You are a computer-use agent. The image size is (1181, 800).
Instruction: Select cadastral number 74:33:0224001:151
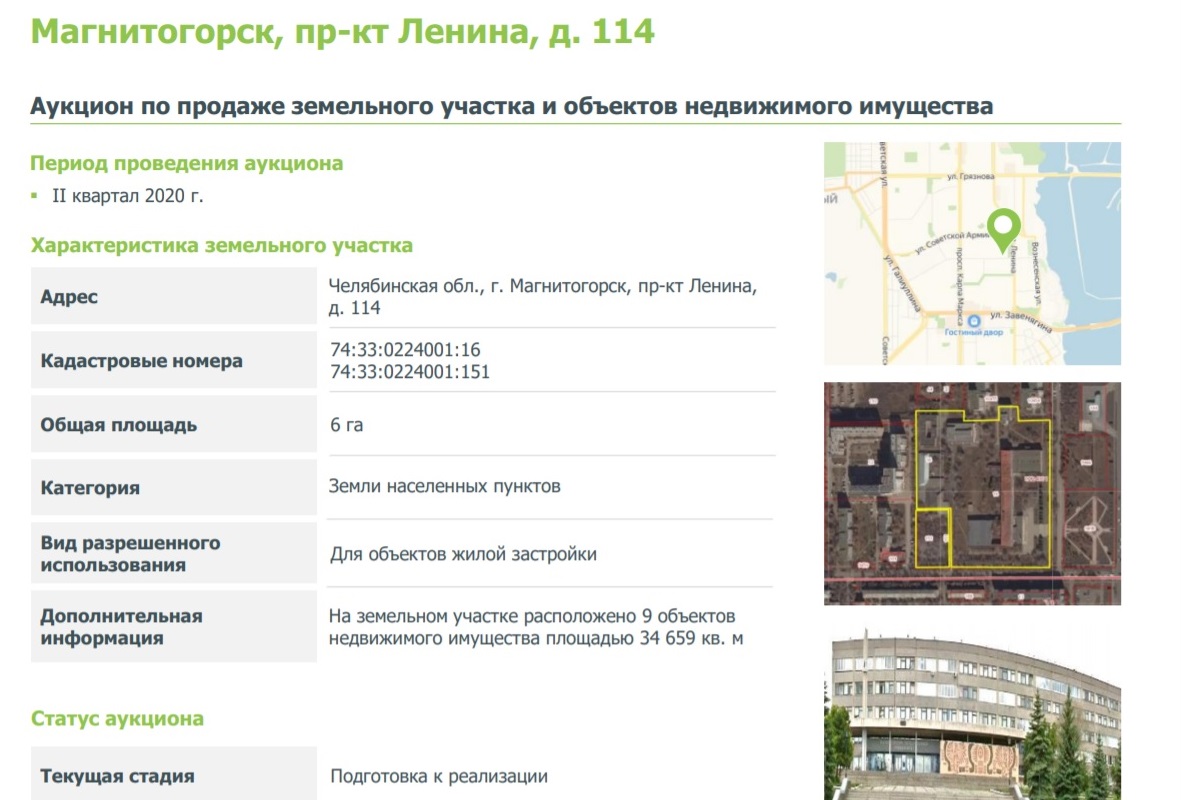tap(410, 371)
